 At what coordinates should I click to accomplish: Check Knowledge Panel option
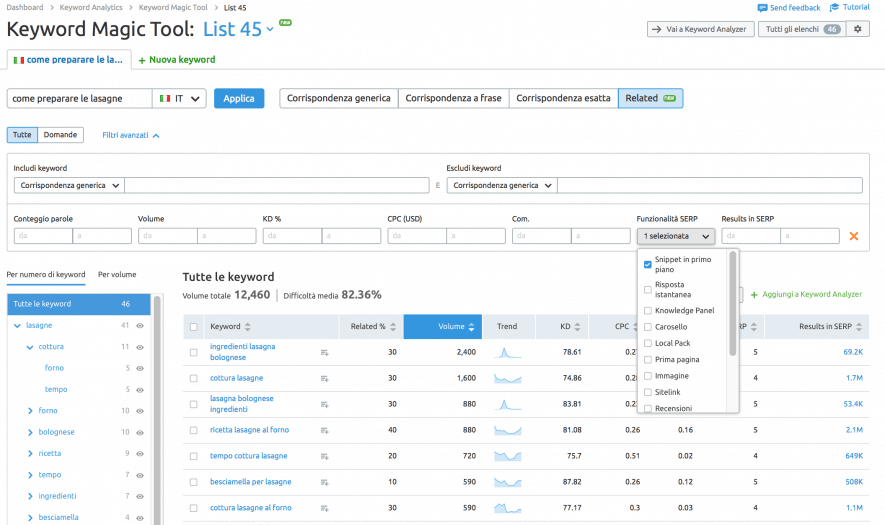(647, 310)
